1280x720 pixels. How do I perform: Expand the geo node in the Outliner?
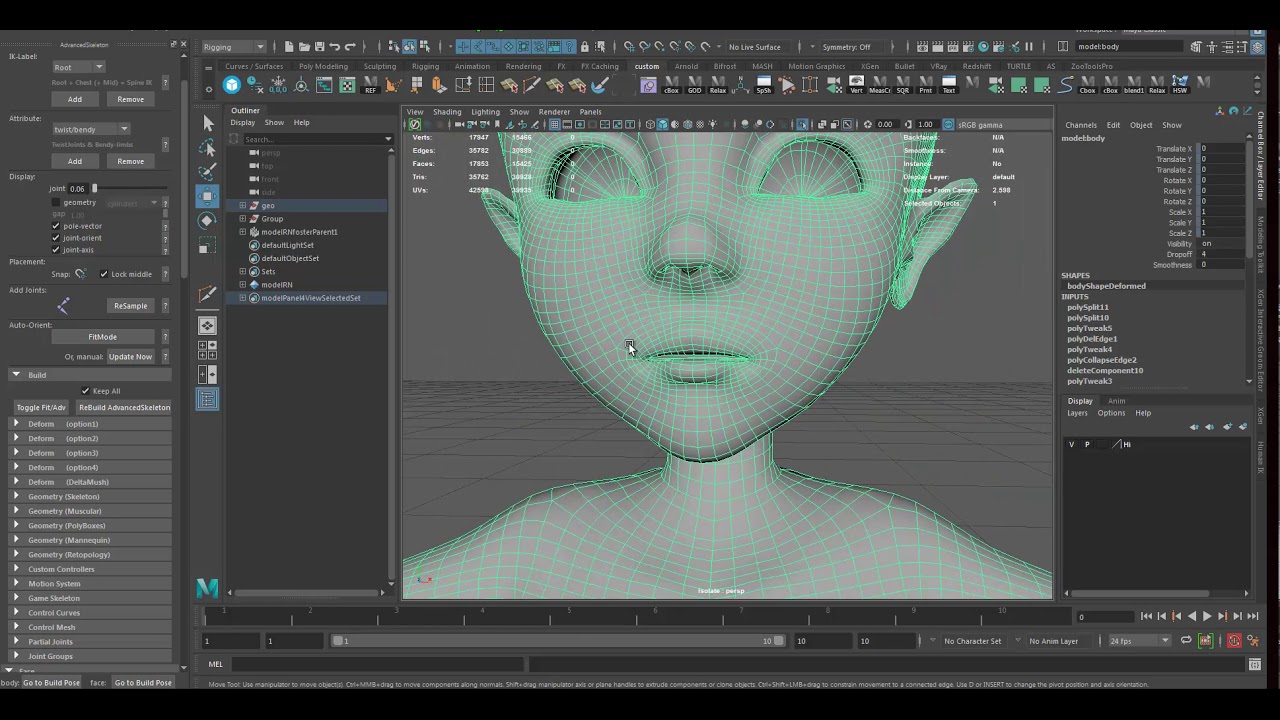pyautogui.click(x=242, y=205)
